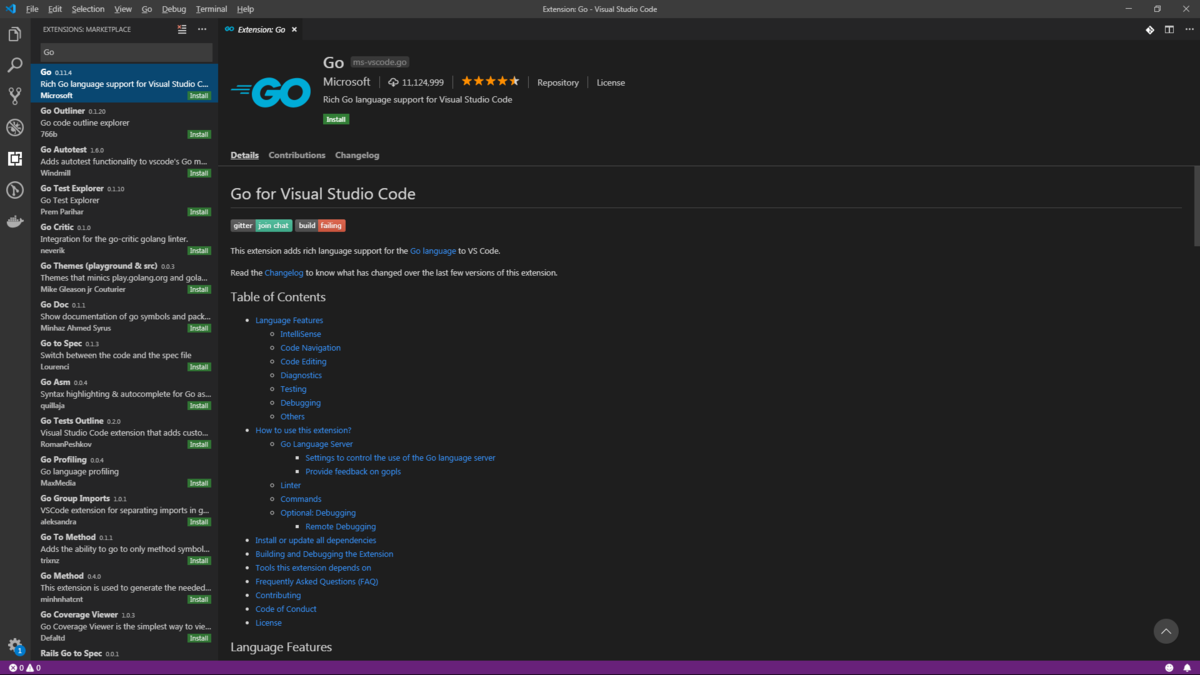The height and width of the screenshot is (675, 1200).
Task: Select Go Themes (playground & src) extension
Action: tap(124, 278)
